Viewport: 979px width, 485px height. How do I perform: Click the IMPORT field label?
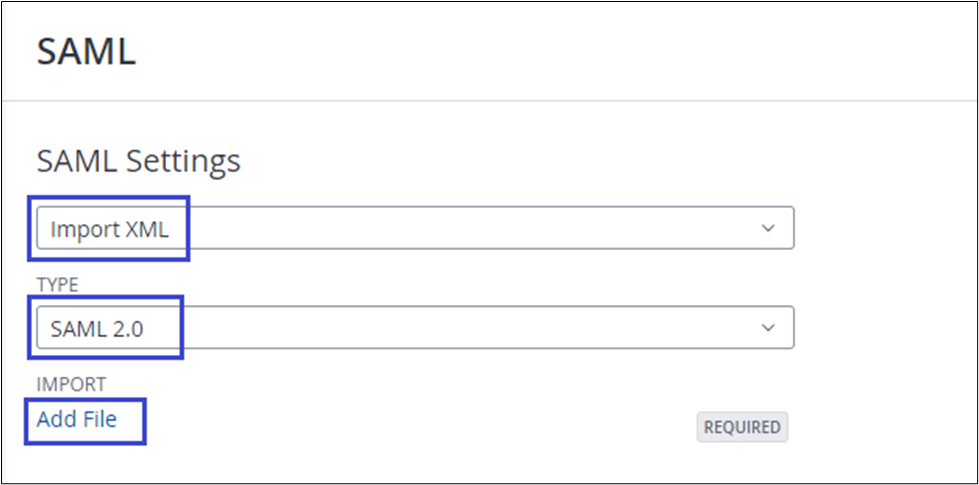(x=71, y=384)
